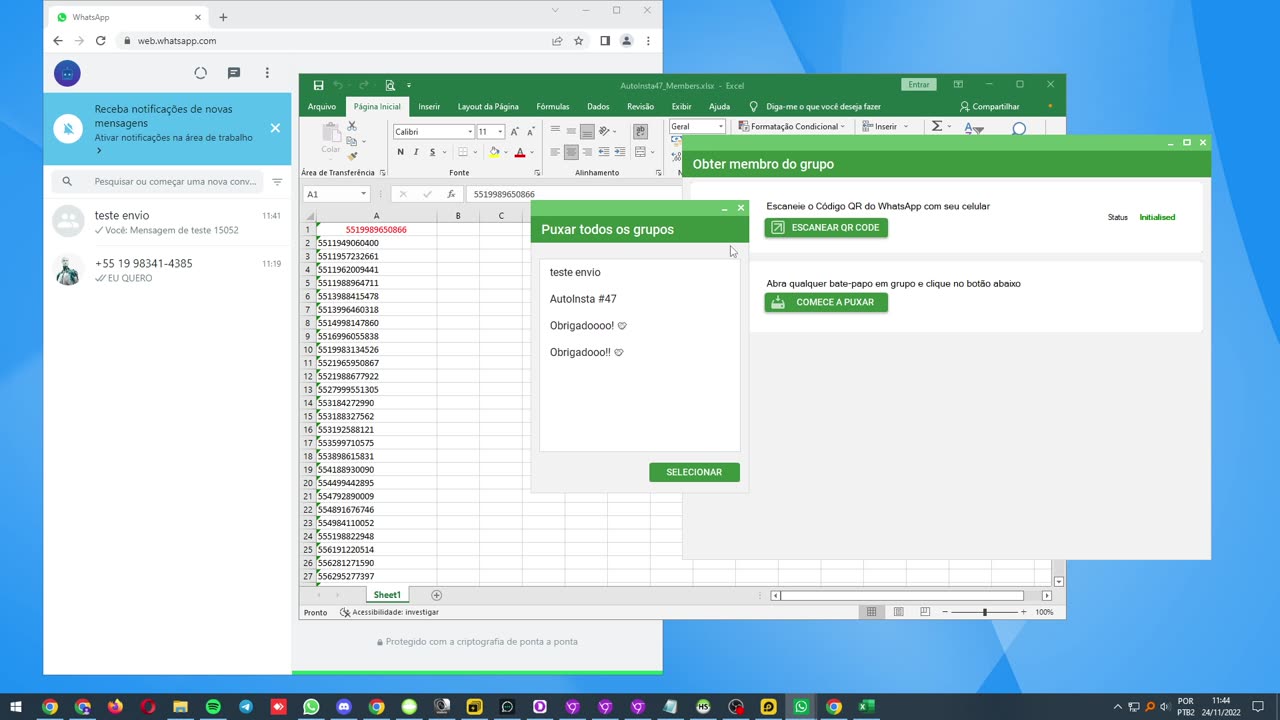Insert function using the fx button
Viewport: 1280px width, 720px height.
451,194
